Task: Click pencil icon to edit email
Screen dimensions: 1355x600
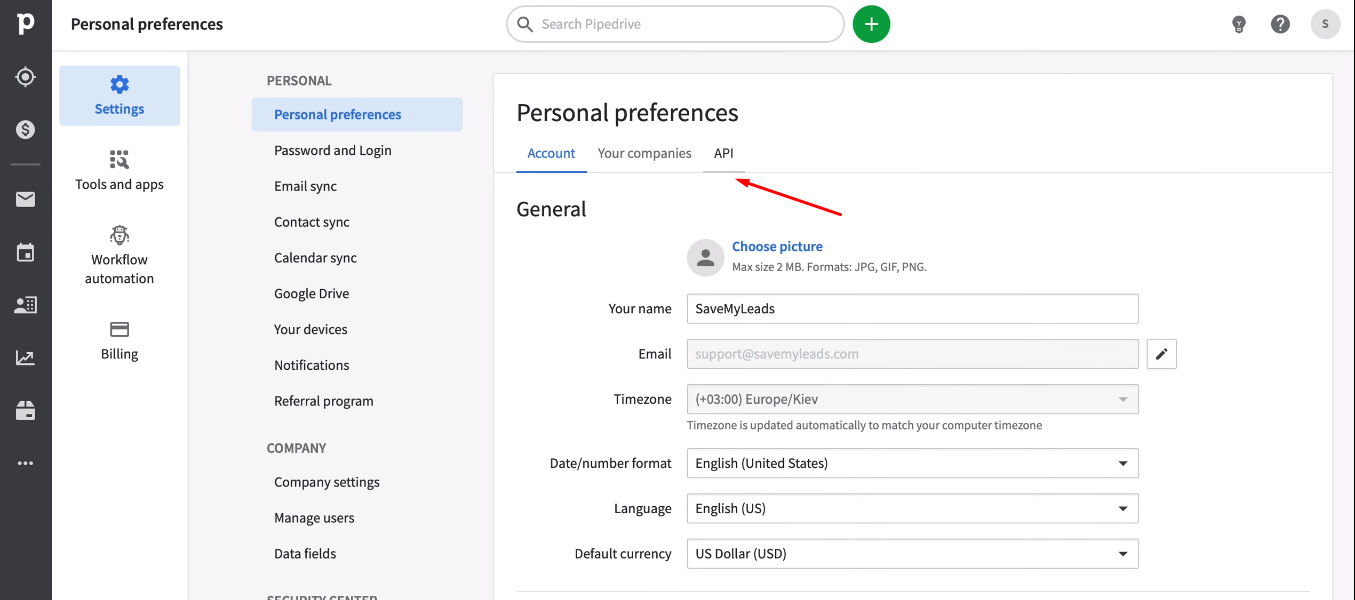Action: [x=1162, y=354]
